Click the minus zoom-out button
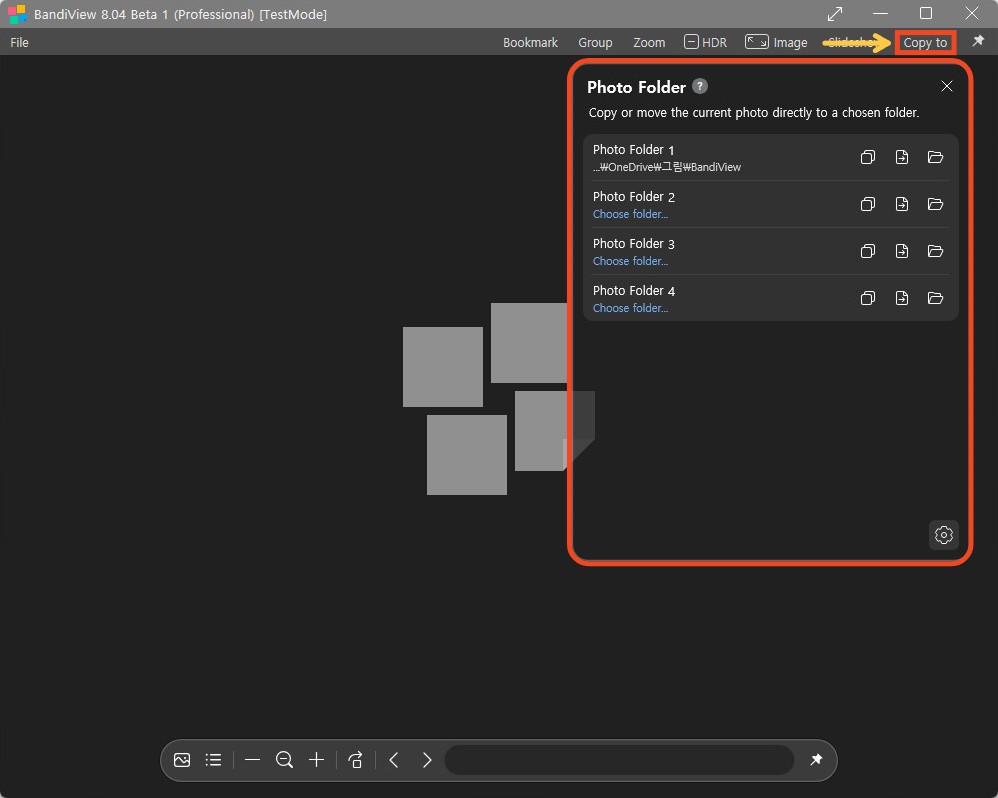The width and height of the screenshot is (998, 798). point(253,760)
